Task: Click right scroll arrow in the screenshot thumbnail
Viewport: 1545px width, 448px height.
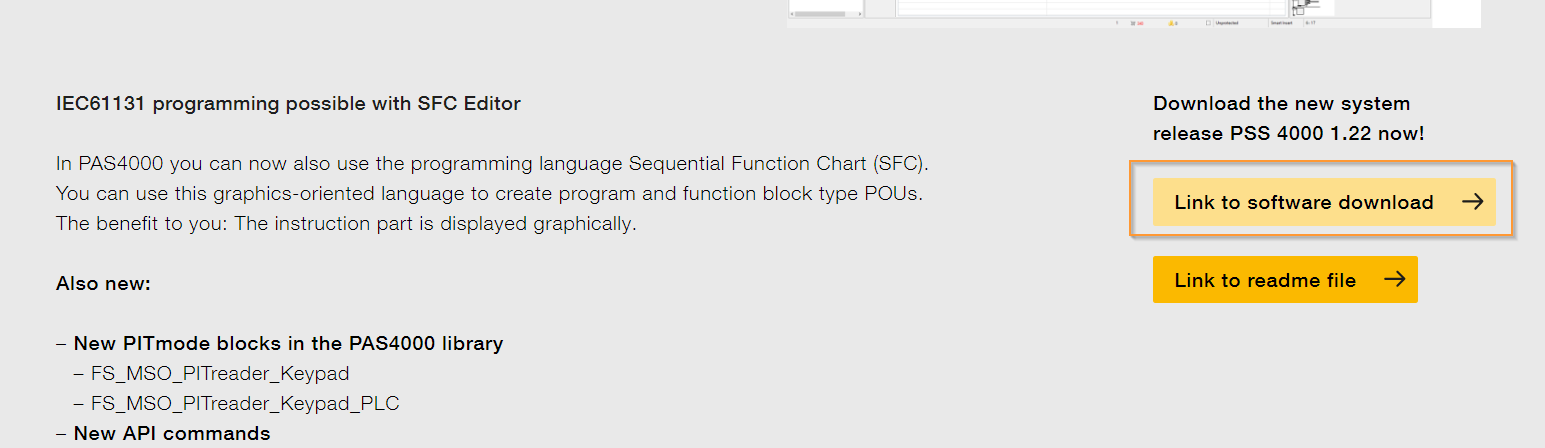Action: tap(860, 14)
